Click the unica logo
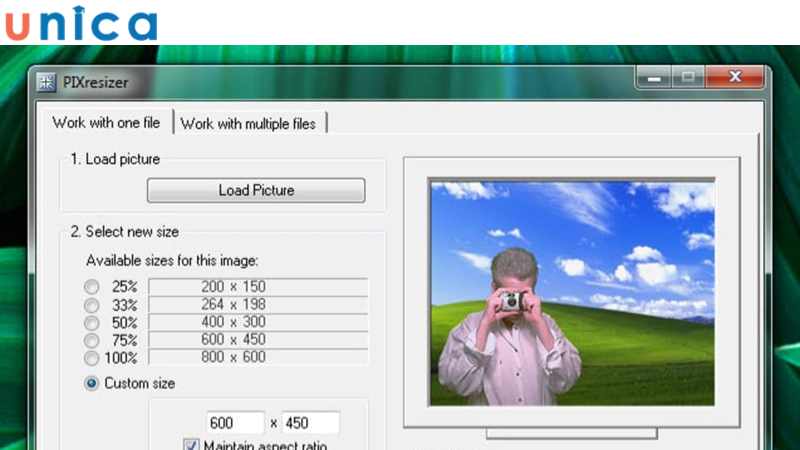This screenshot has height=450, width=800. pyautogui.click(x=82, y=23)
